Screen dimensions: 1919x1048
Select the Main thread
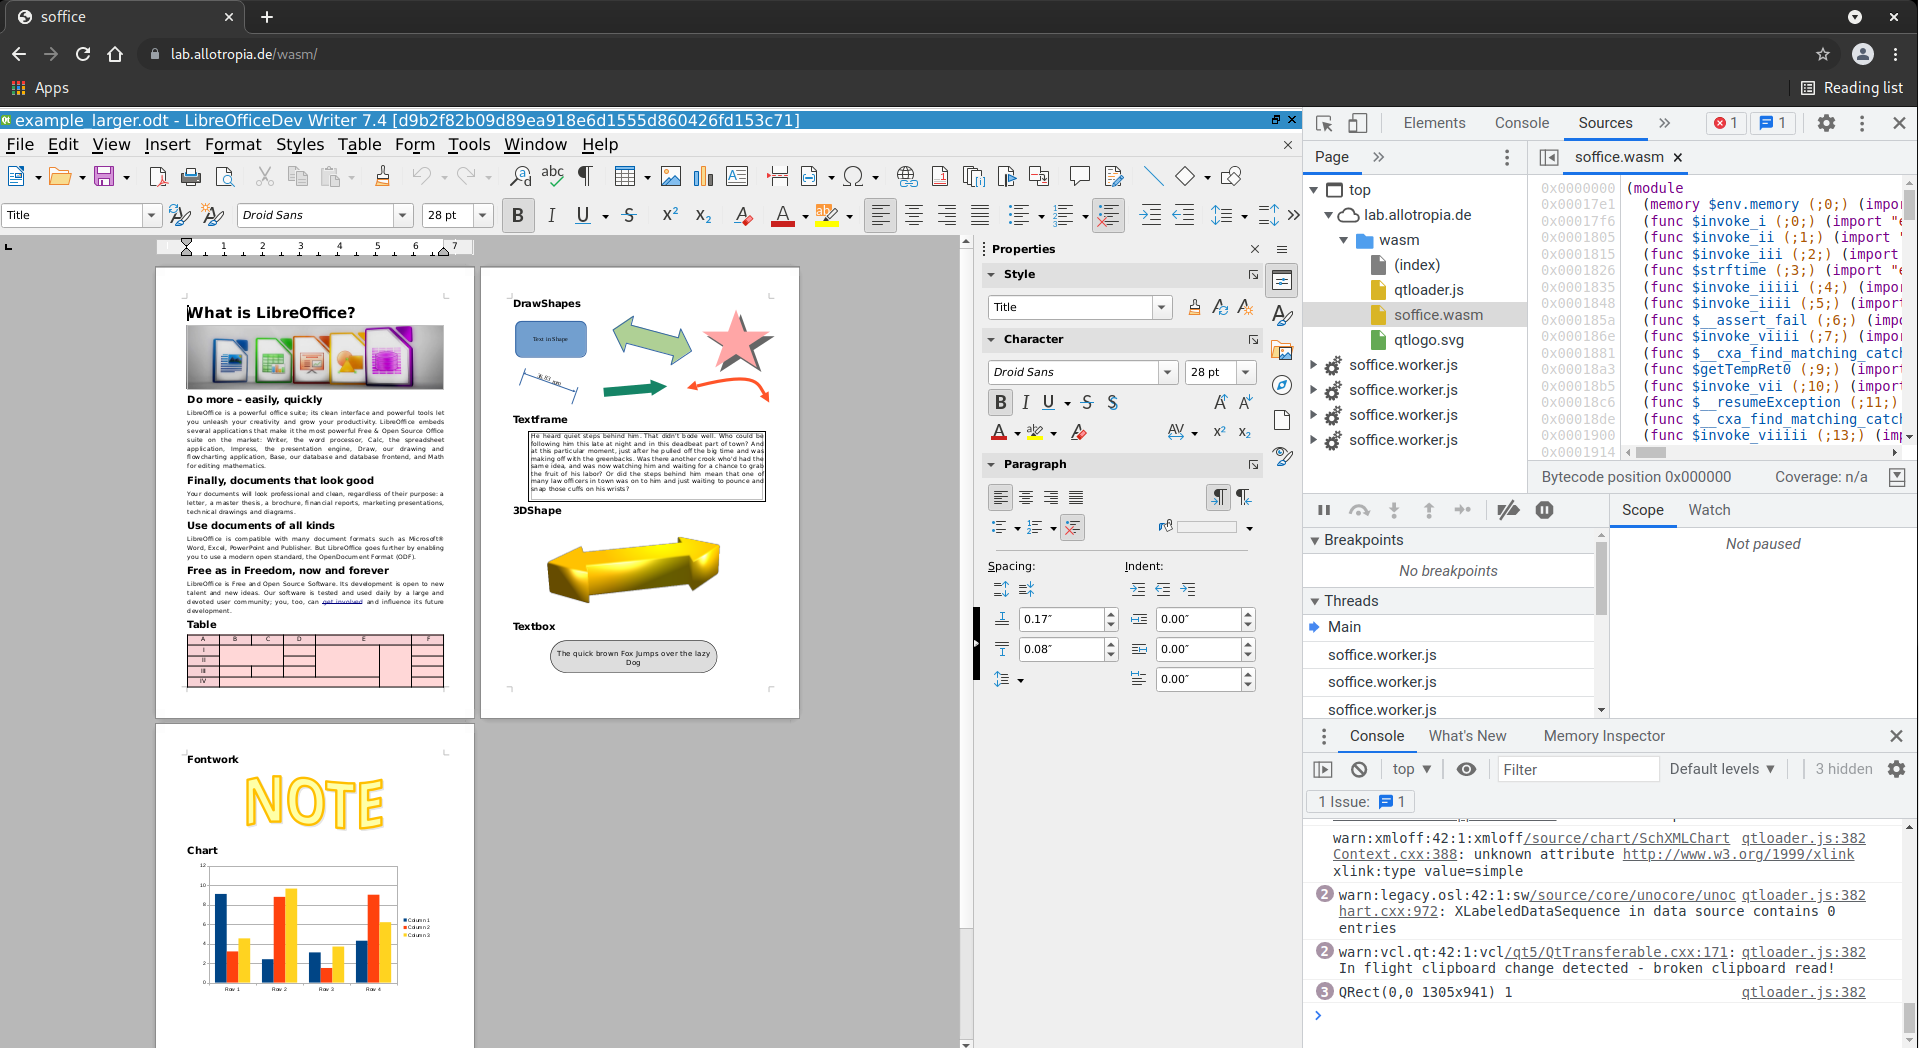click(1344, 627)
